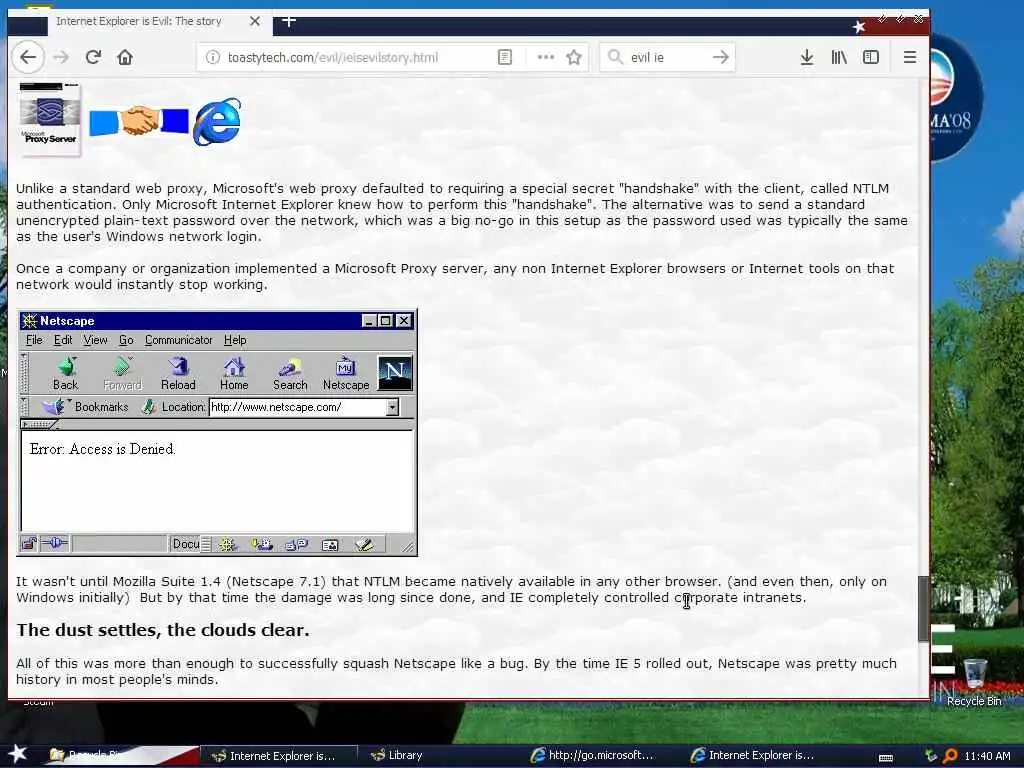Submit the 'evil ie' search arrow
Screen dimensions: 1024x768
click(720, 57)
